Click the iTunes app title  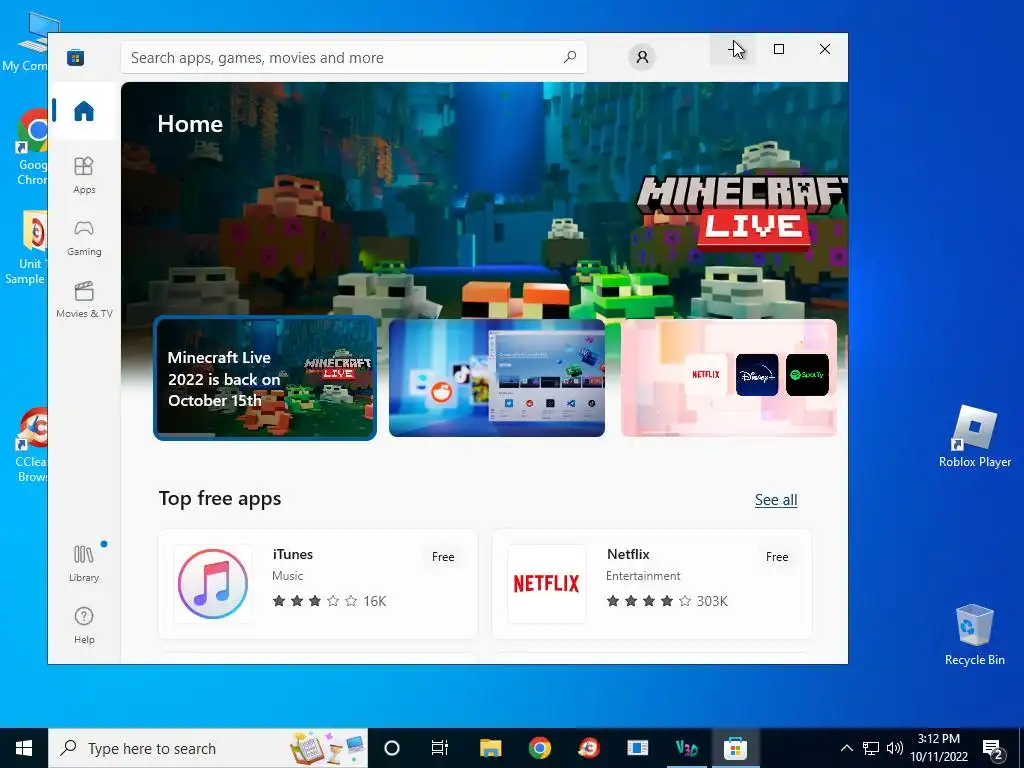point(293,554)
